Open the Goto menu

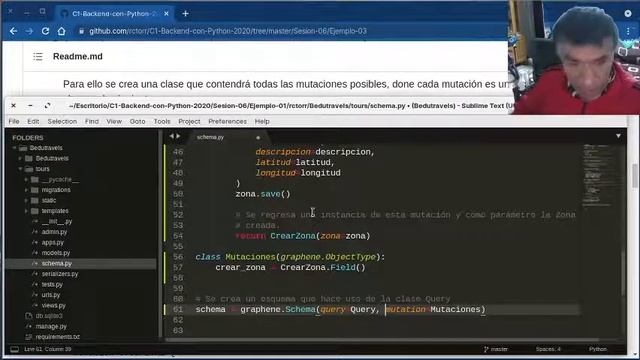[x=138, y=121]
